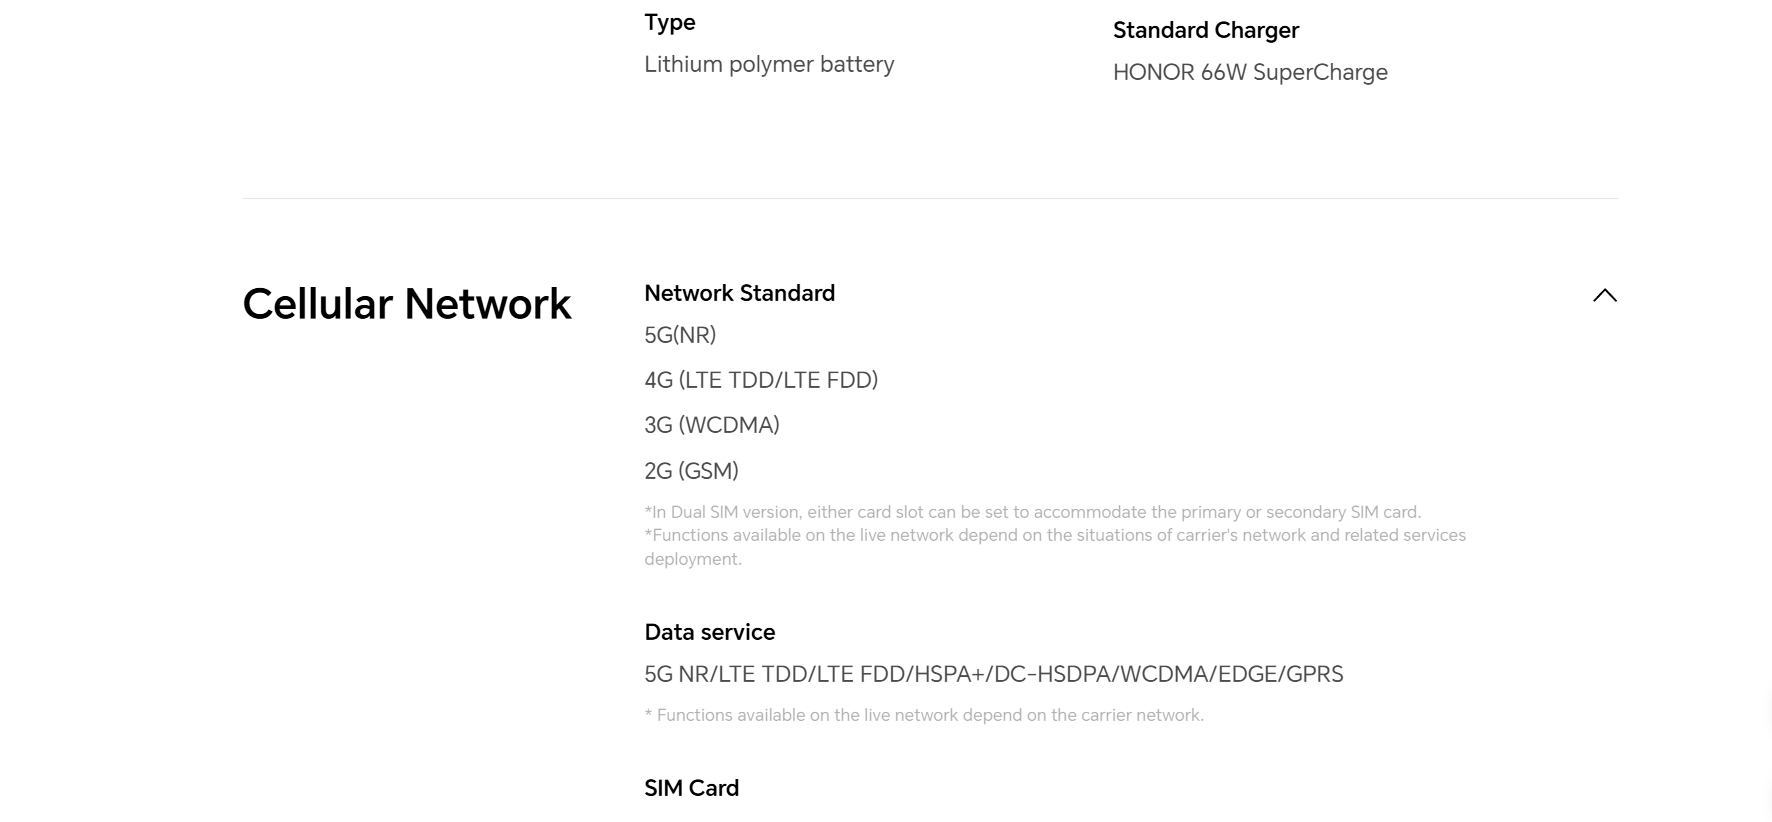
Task: Collapse the Cellular Network section chevron
Action: point(1604,295)
